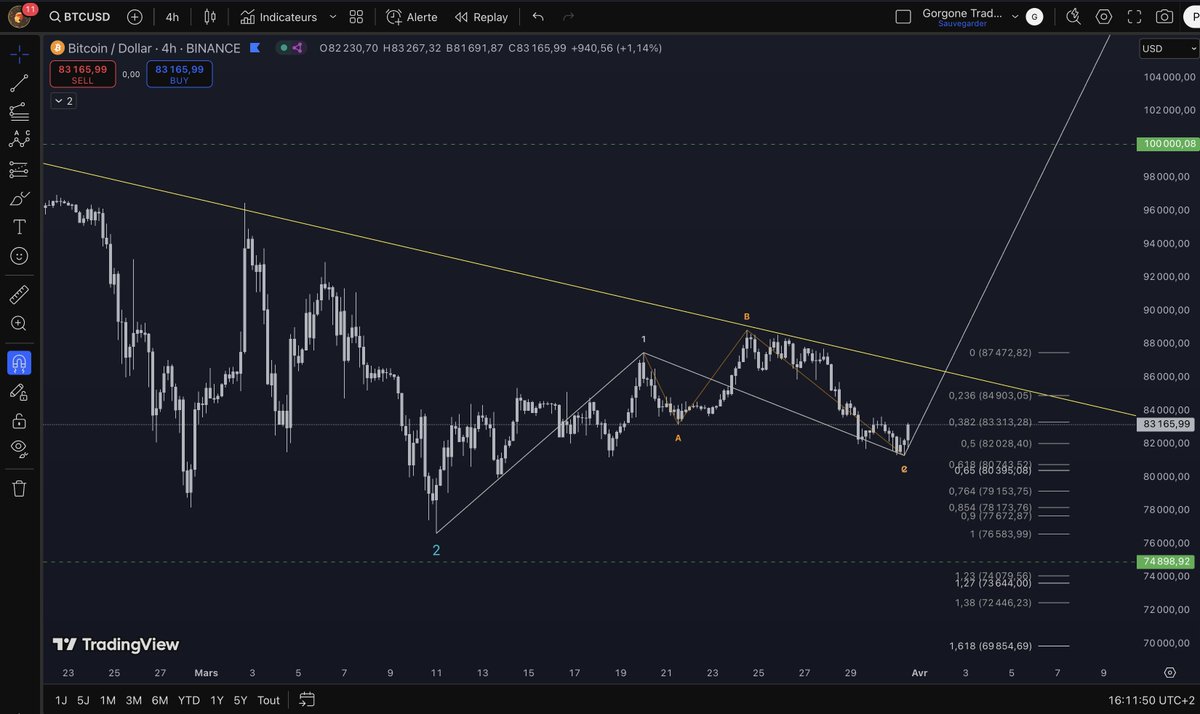
Task: Toggle lock all drawings
Action: [19, 420]
